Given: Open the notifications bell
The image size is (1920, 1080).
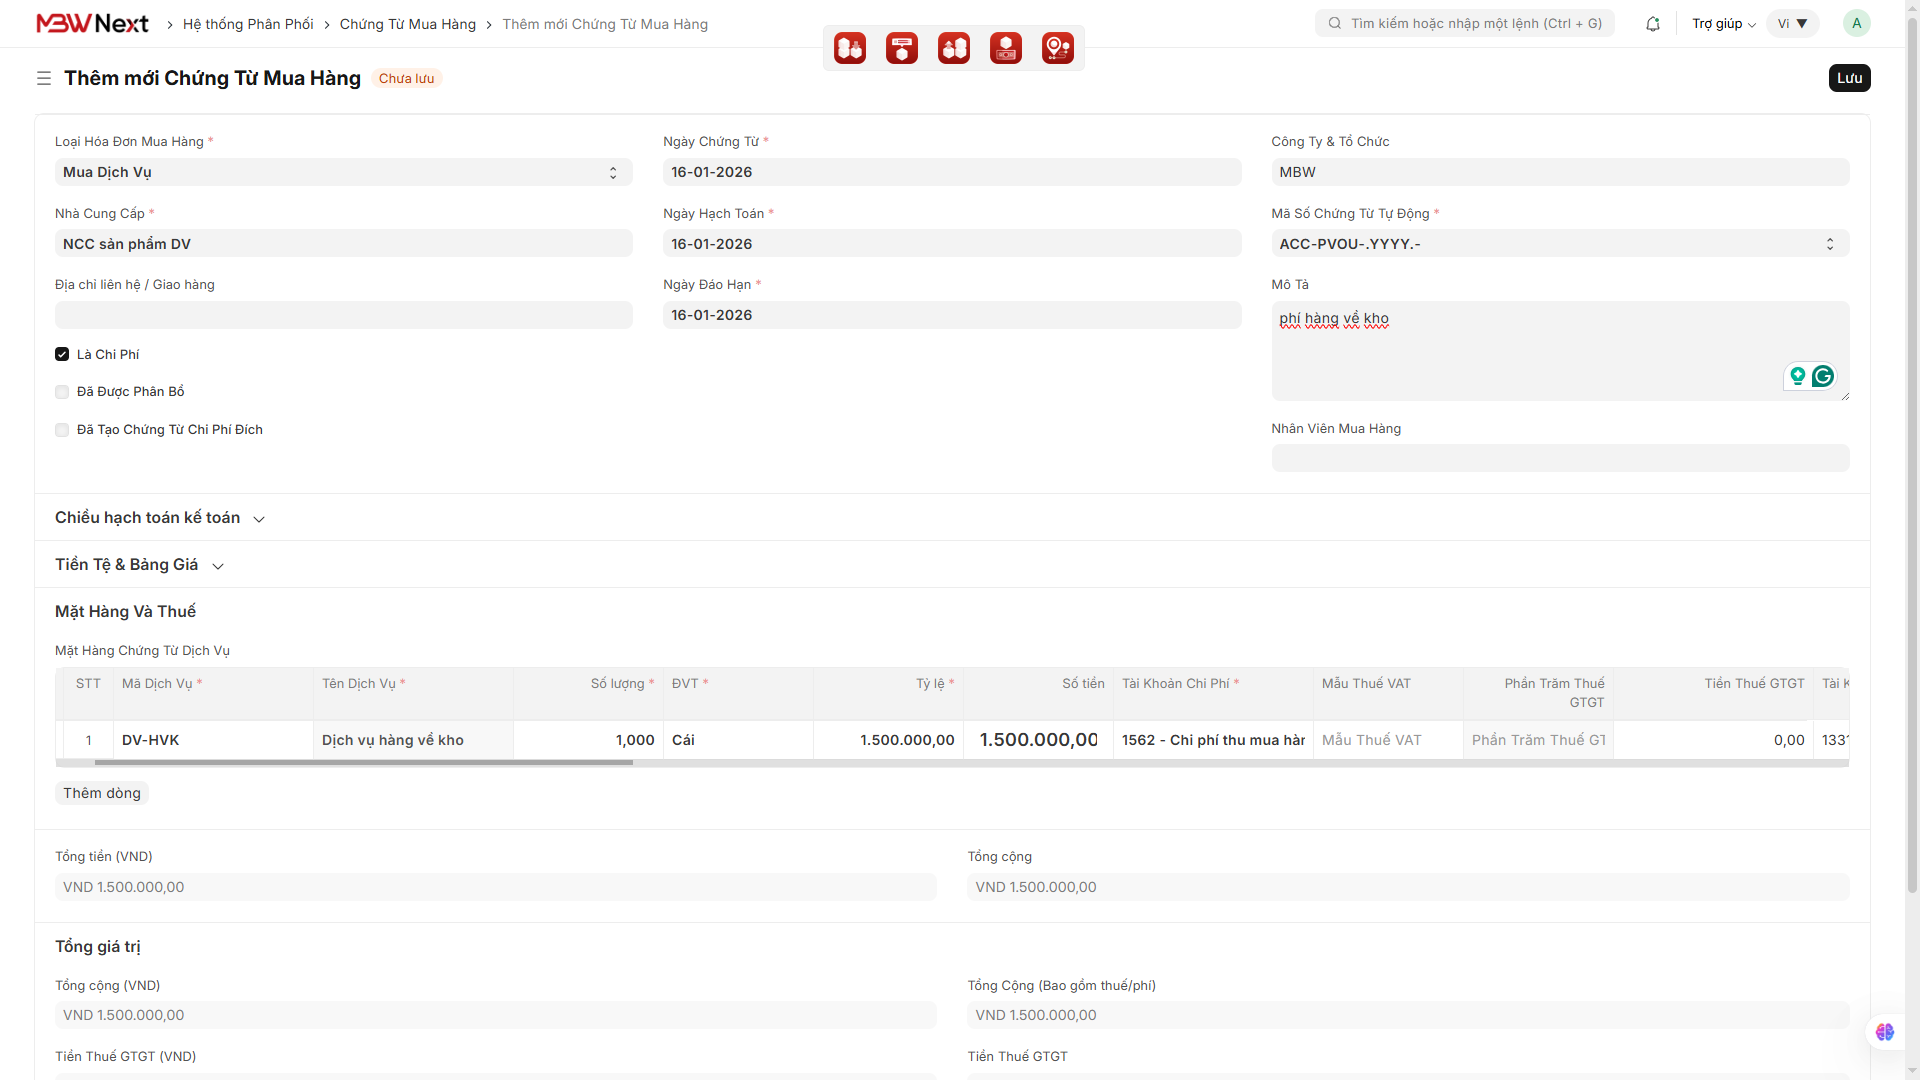Looking at the screenshot, I should pyautogui.click(x=1653, y=24).
